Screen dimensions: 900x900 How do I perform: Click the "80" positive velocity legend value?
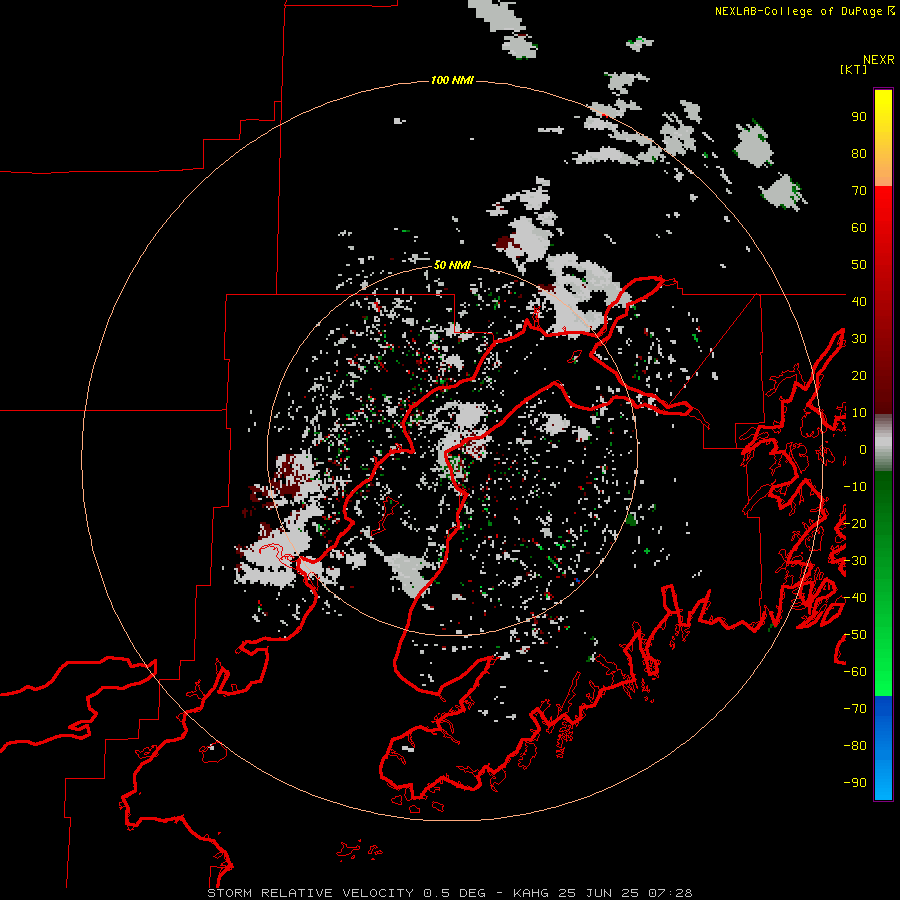pos(859,154)
